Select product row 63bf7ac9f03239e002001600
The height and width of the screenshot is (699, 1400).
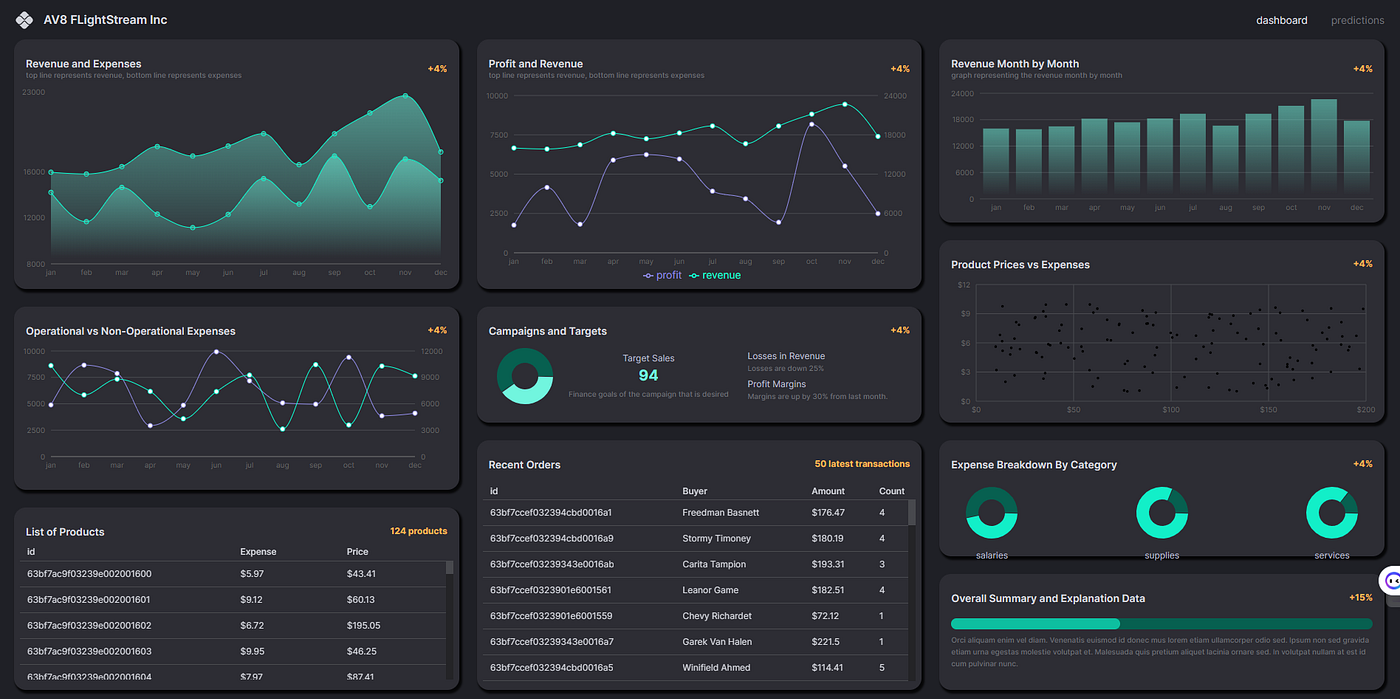pos(230,573)
